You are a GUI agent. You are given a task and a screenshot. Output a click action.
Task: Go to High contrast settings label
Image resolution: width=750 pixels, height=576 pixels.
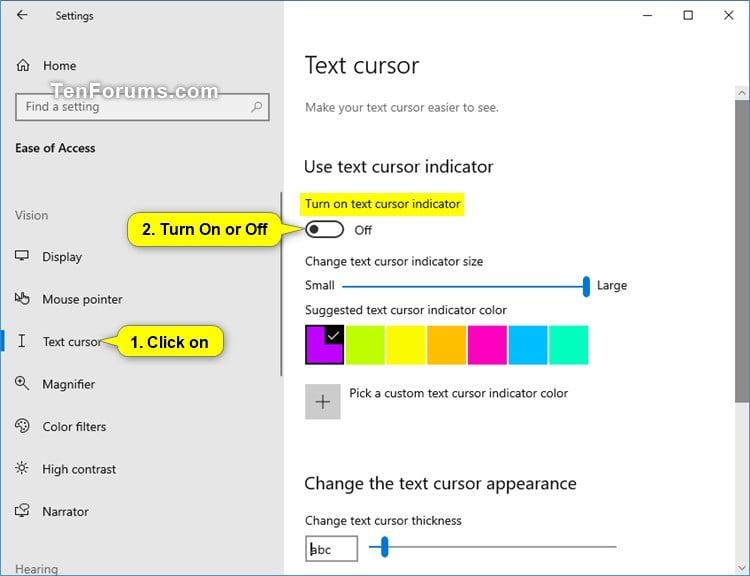pyautogui.click(x=79, y=469)
